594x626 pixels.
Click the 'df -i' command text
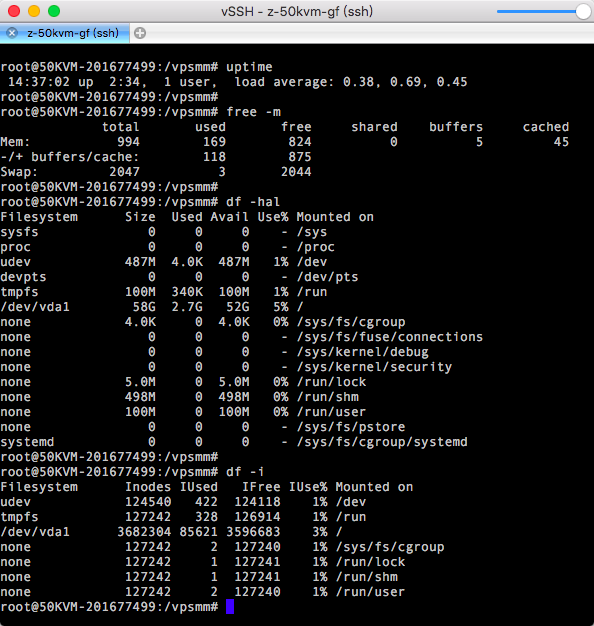[x=245, y=472]
